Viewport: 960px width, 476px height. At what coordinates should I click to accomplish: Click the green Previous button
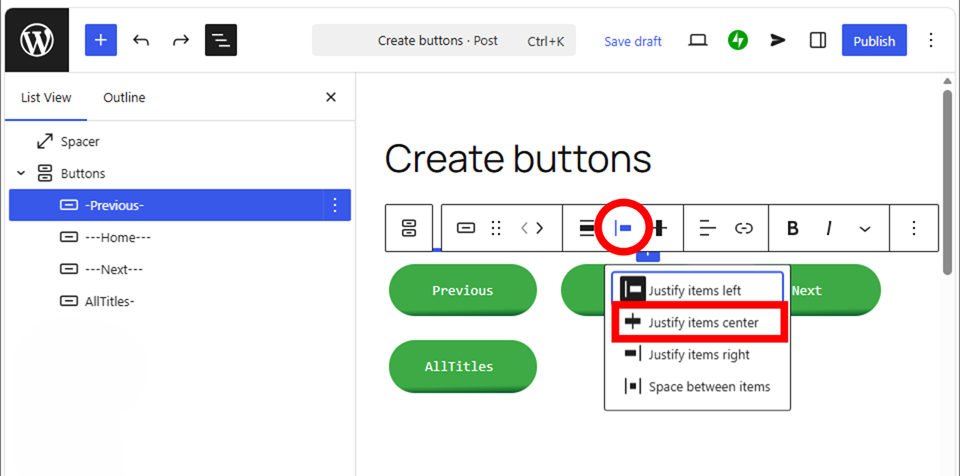(x=463, y=290)
